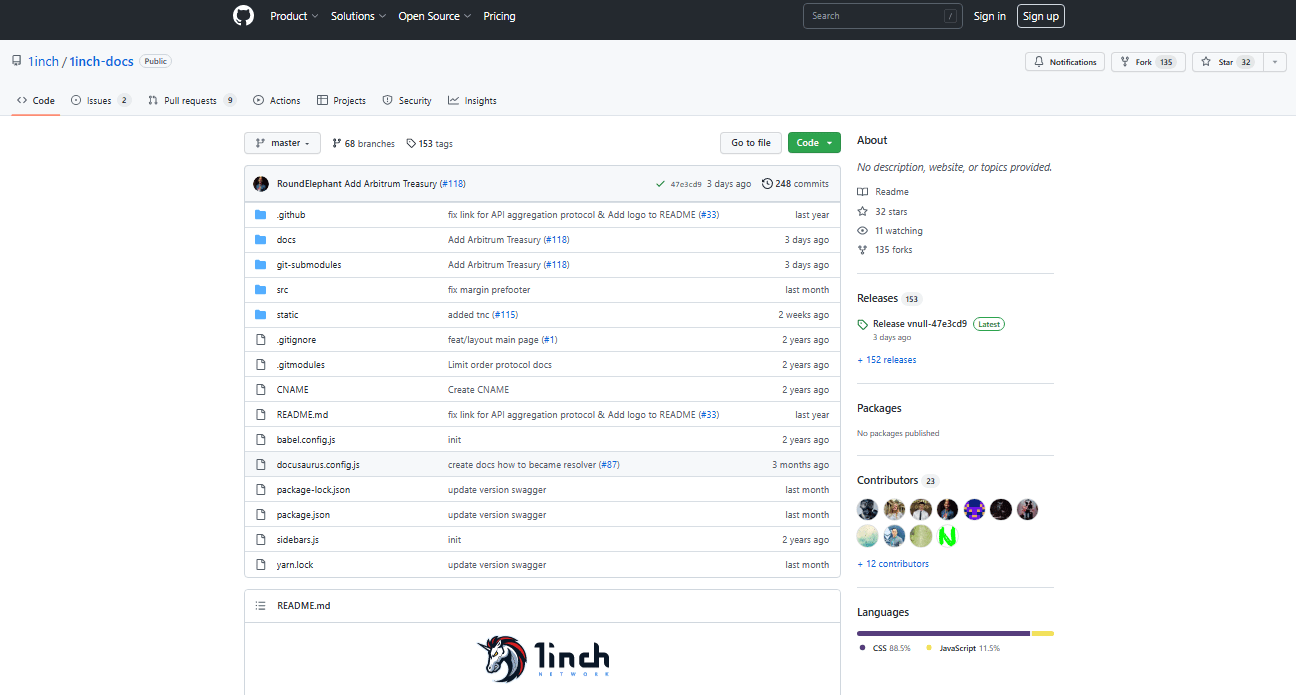Click the sidebars.js file icon
The image size is (1296, 695).
point(261,540)
